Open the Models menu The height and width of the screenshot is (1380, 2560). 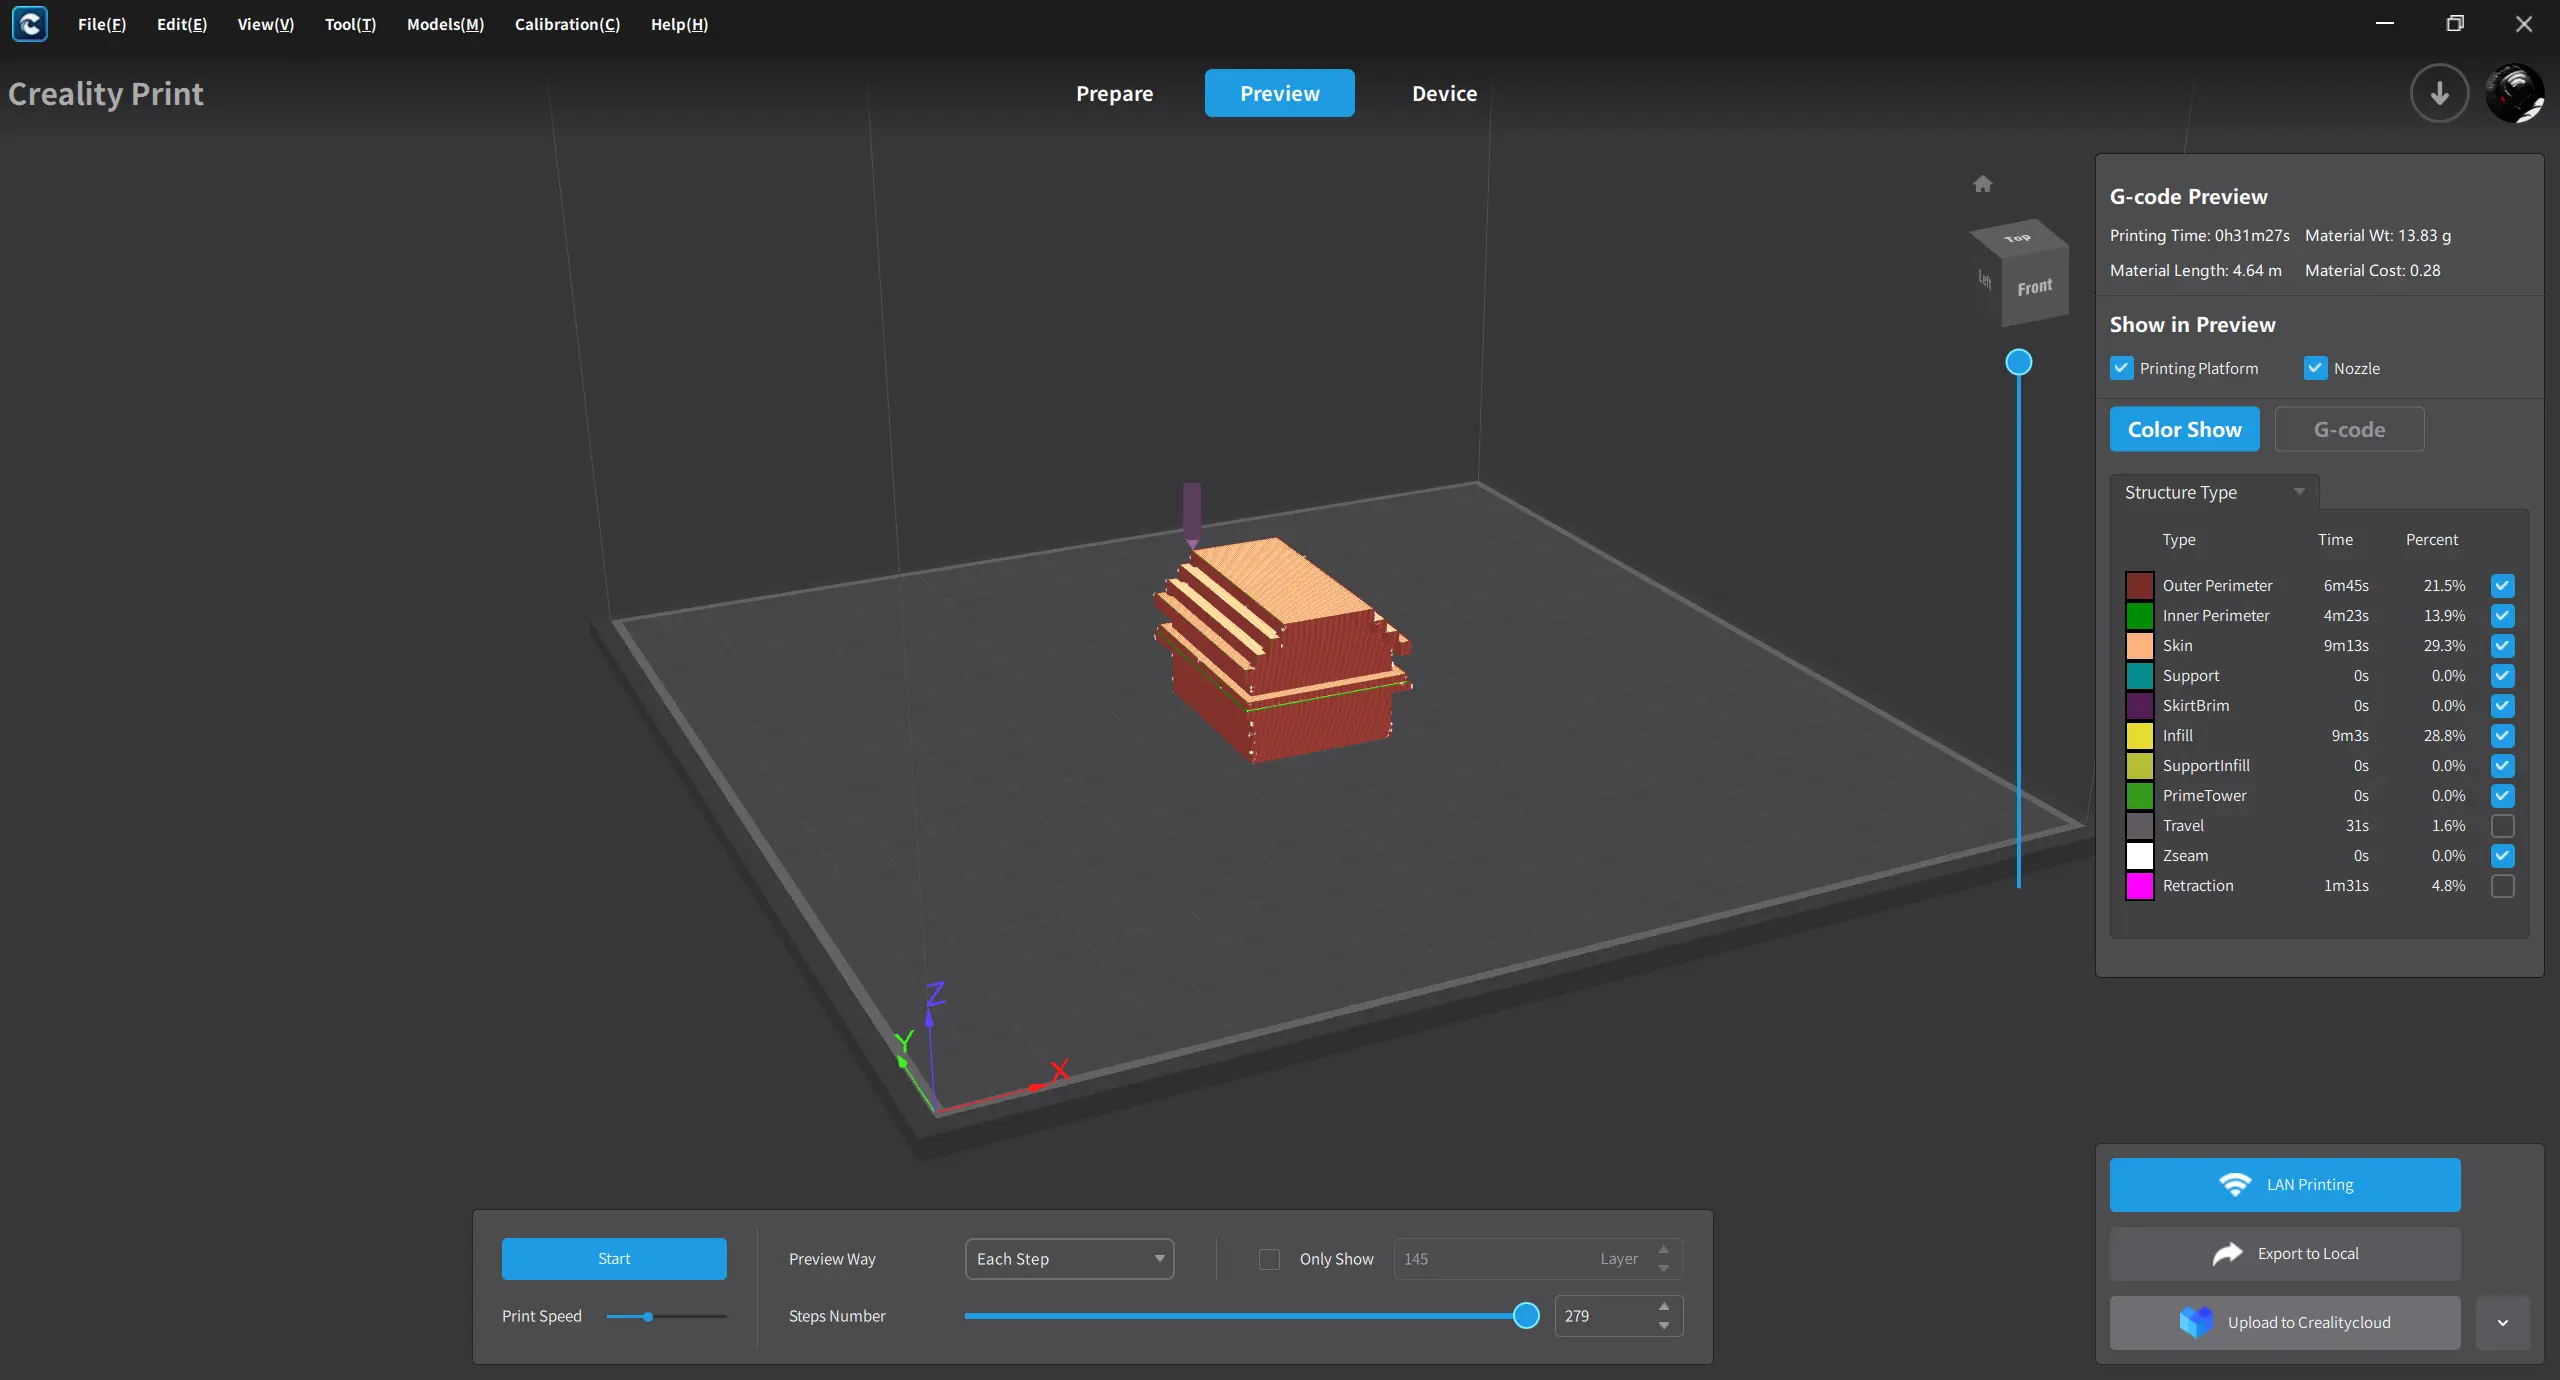[445, 24]
